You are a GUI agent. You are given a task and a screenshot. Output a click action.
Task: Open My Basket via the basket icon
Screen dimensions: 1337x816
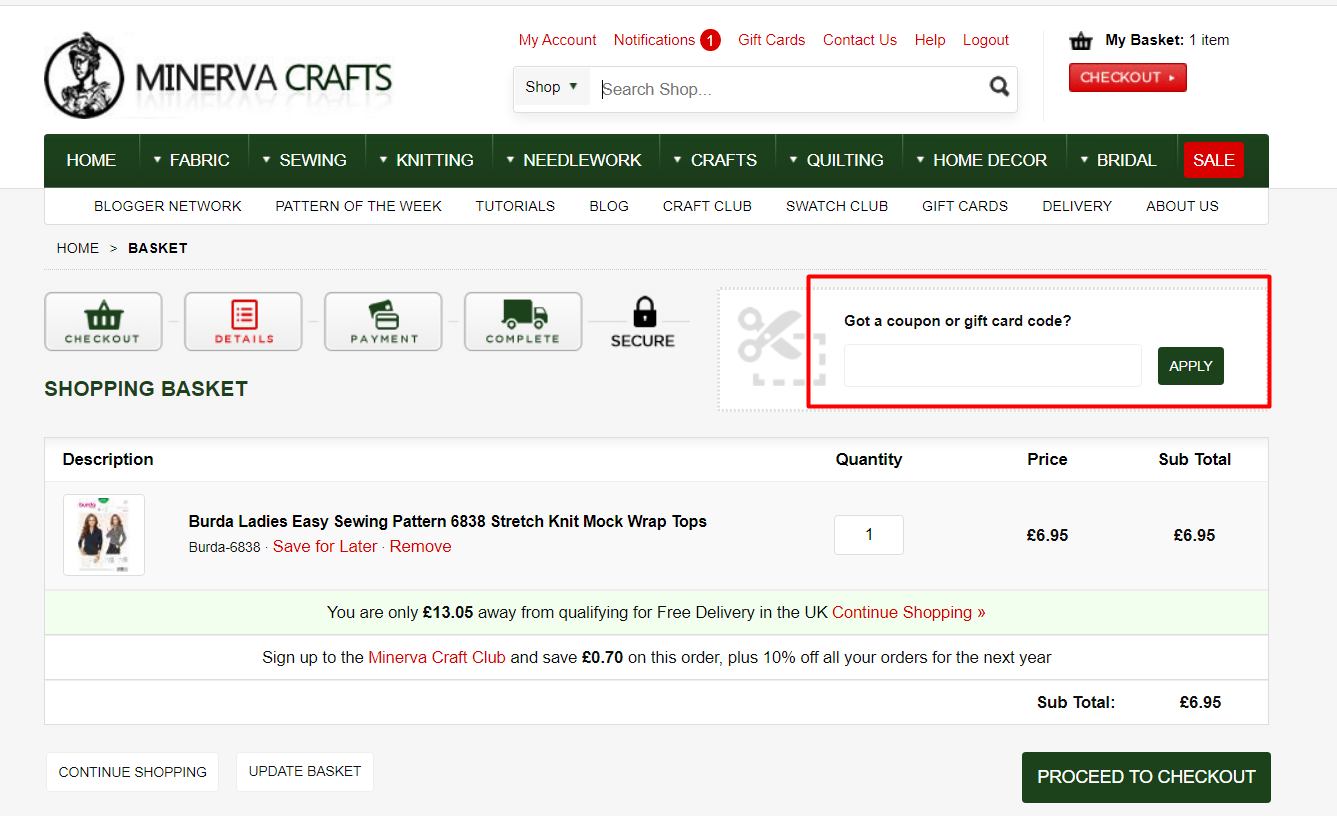pyautogui.click(x=1081, y=40)
